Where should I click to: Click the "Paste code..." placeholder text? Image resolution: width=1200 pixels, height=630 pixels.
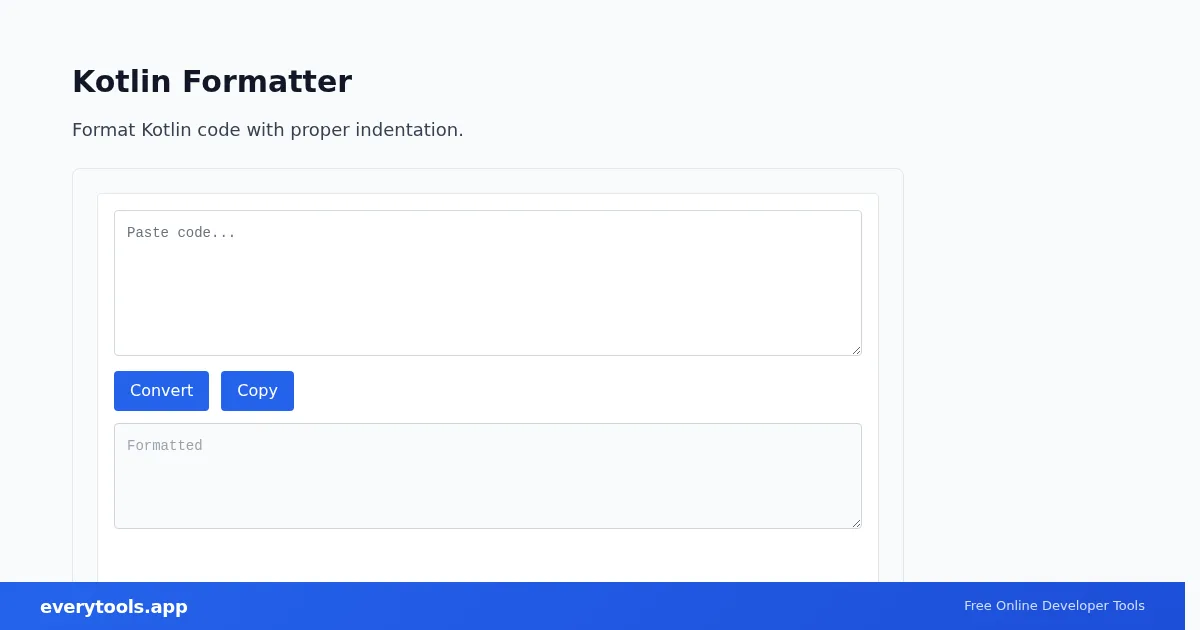pos(181,233)
